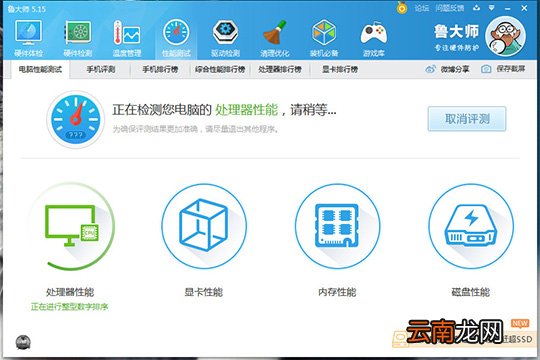Switch to the 手机评测 tab
This screenshot has width=540, height=360.
point(101,69)
